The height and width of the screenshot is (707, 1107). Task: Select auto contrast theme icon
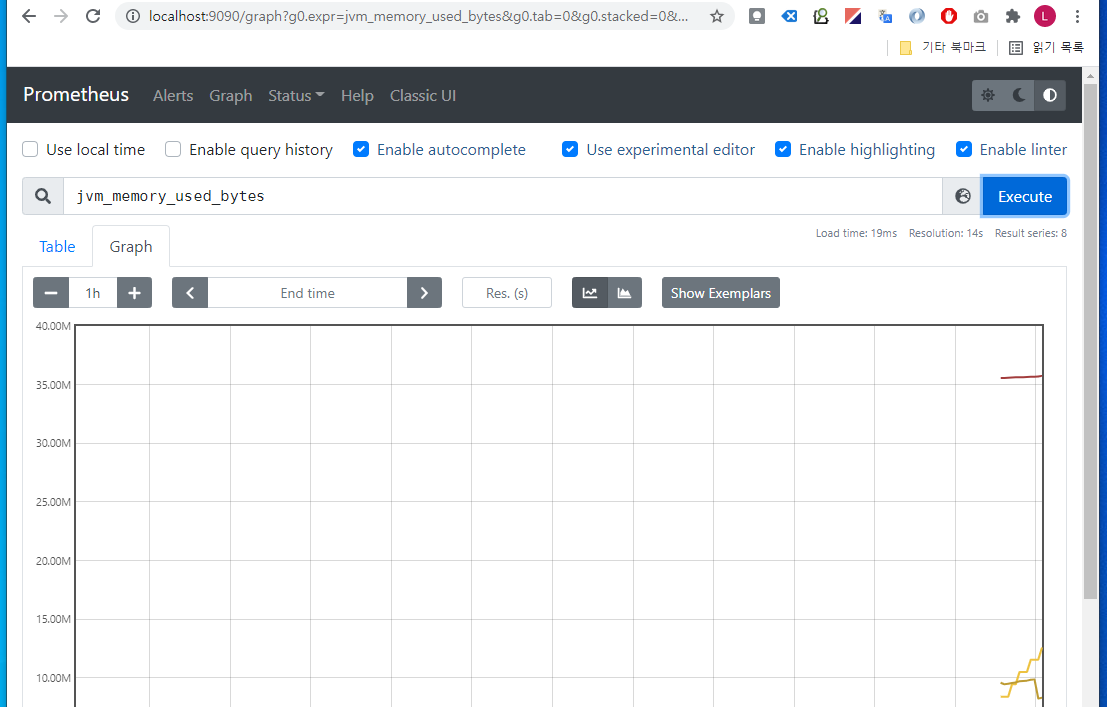coord(1050,95)
